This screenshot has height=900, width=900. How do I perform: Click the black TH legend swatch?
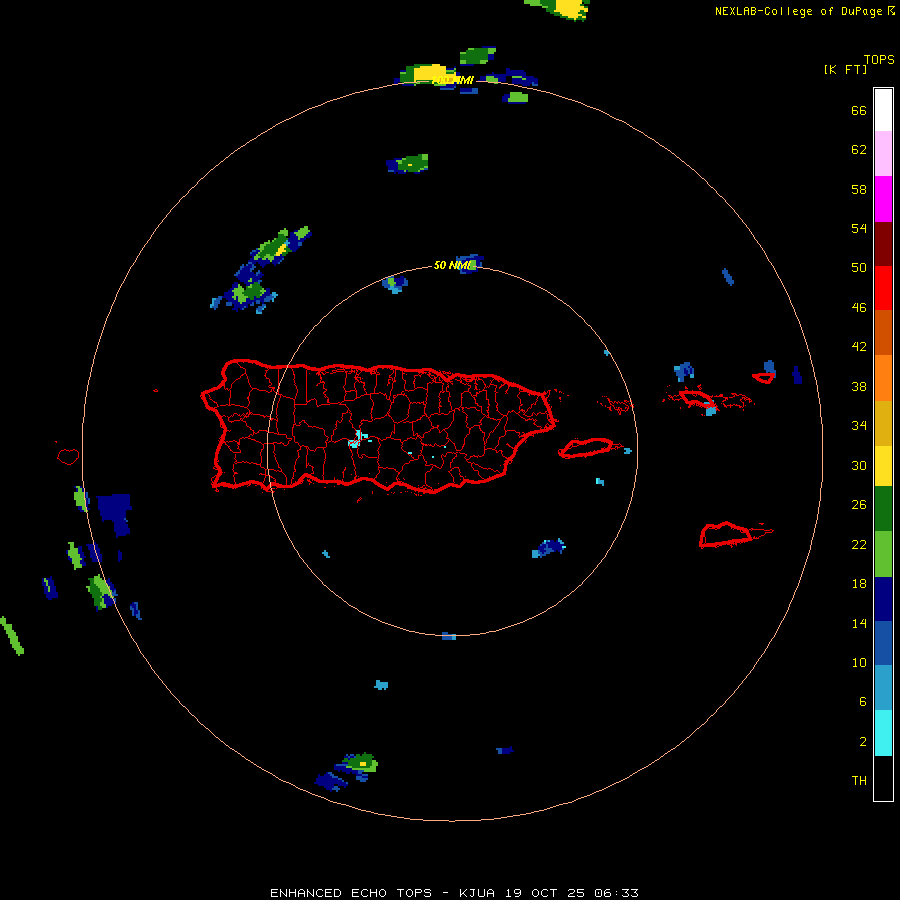(883, 778)
